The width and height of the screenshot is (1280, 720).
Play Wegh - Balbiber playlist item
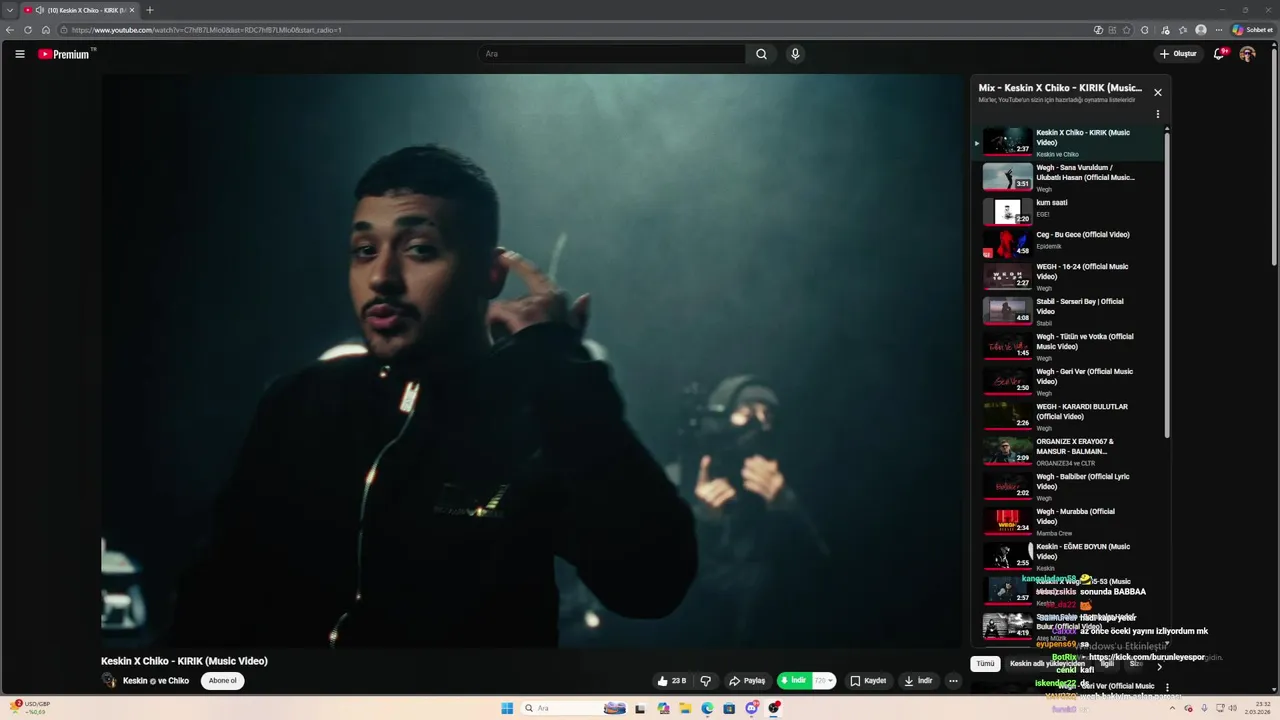coord(1068,486)
